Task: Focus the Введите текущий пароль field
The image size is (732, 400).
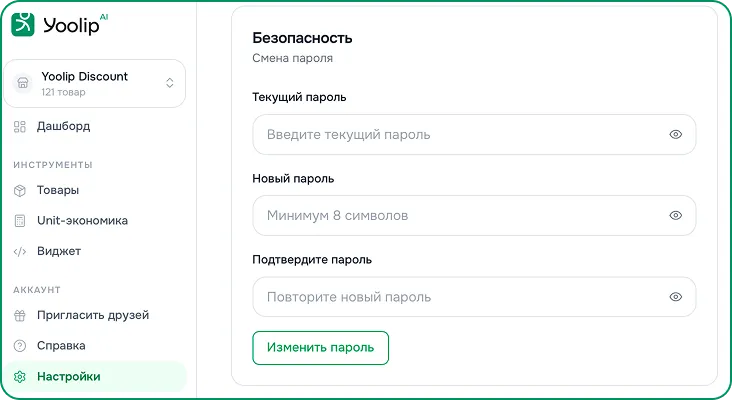Action: coord(474,134)
